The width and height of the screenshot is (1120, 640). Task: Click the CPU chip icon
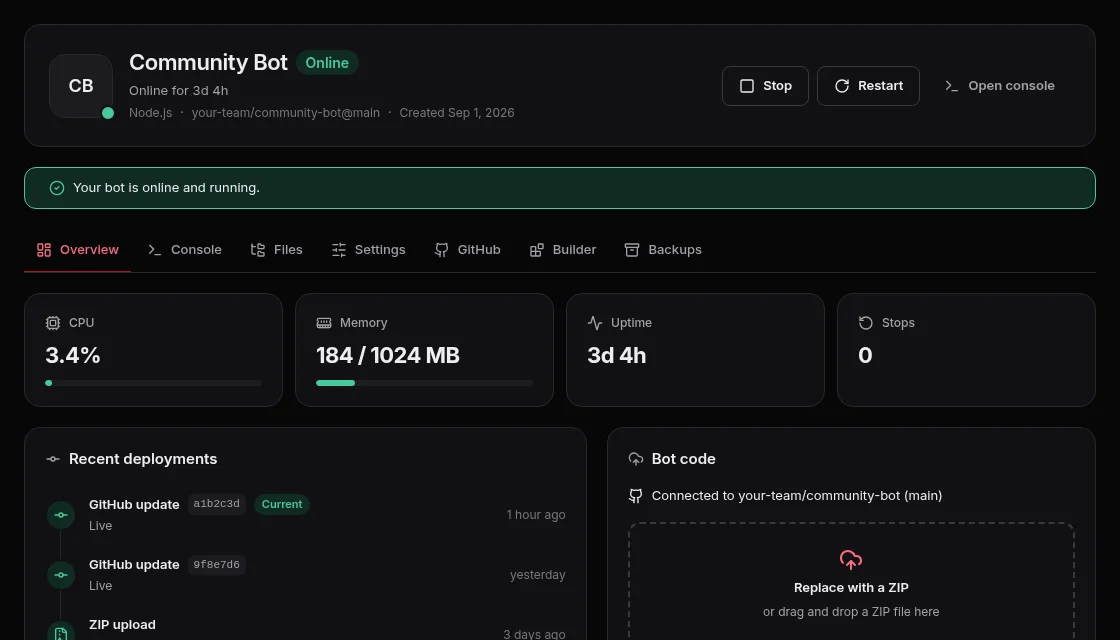click(x=53, y=323)
